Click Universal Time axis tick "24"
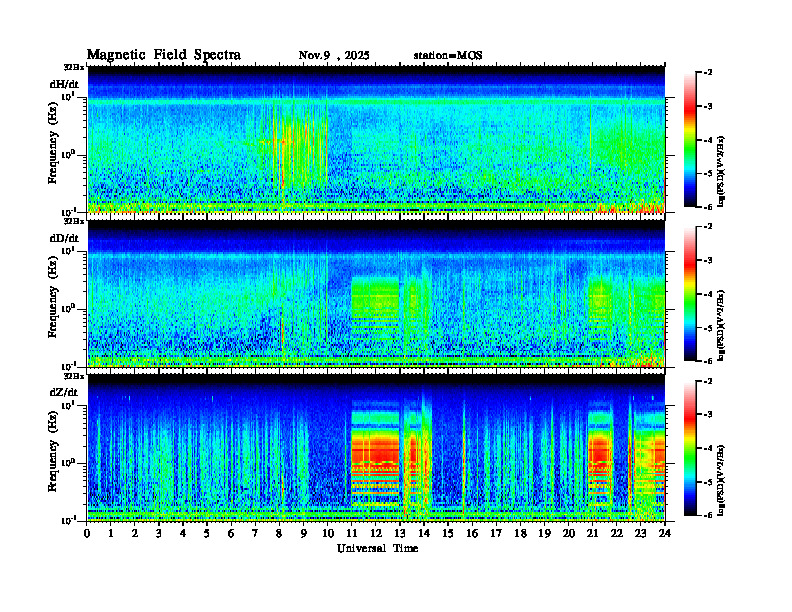Viewport: 792px width, 612px height. (665, 534)
